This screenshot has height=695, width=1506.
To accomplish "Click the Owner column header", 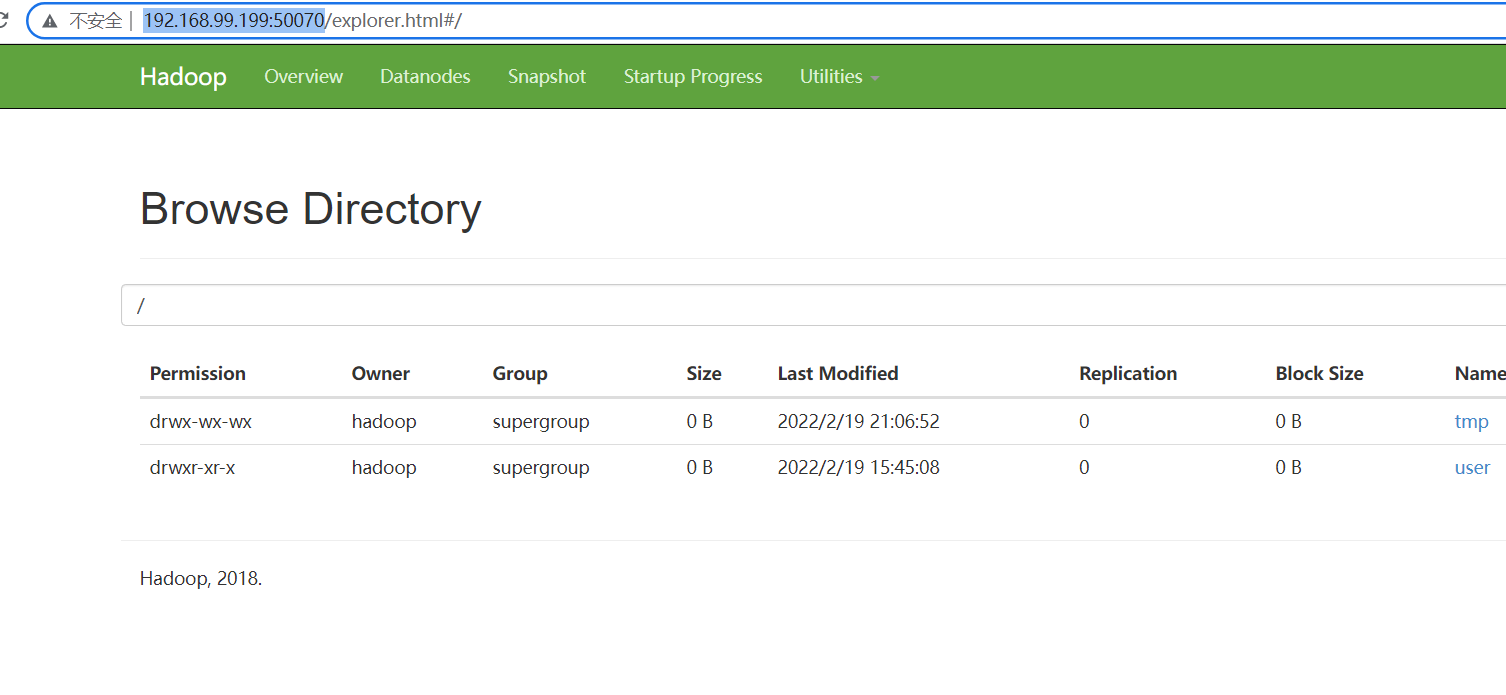I will [x=381, y=374].
